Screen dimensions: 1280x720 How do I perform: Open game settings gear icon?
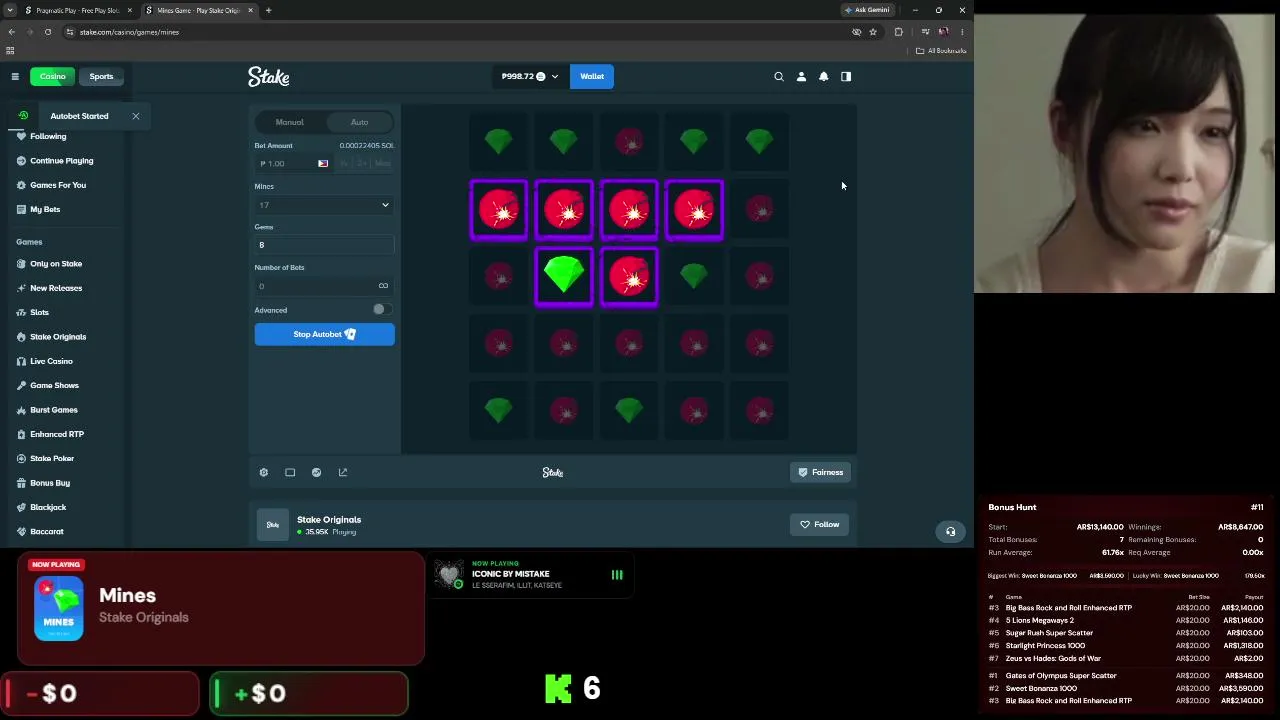pos(264,472)
